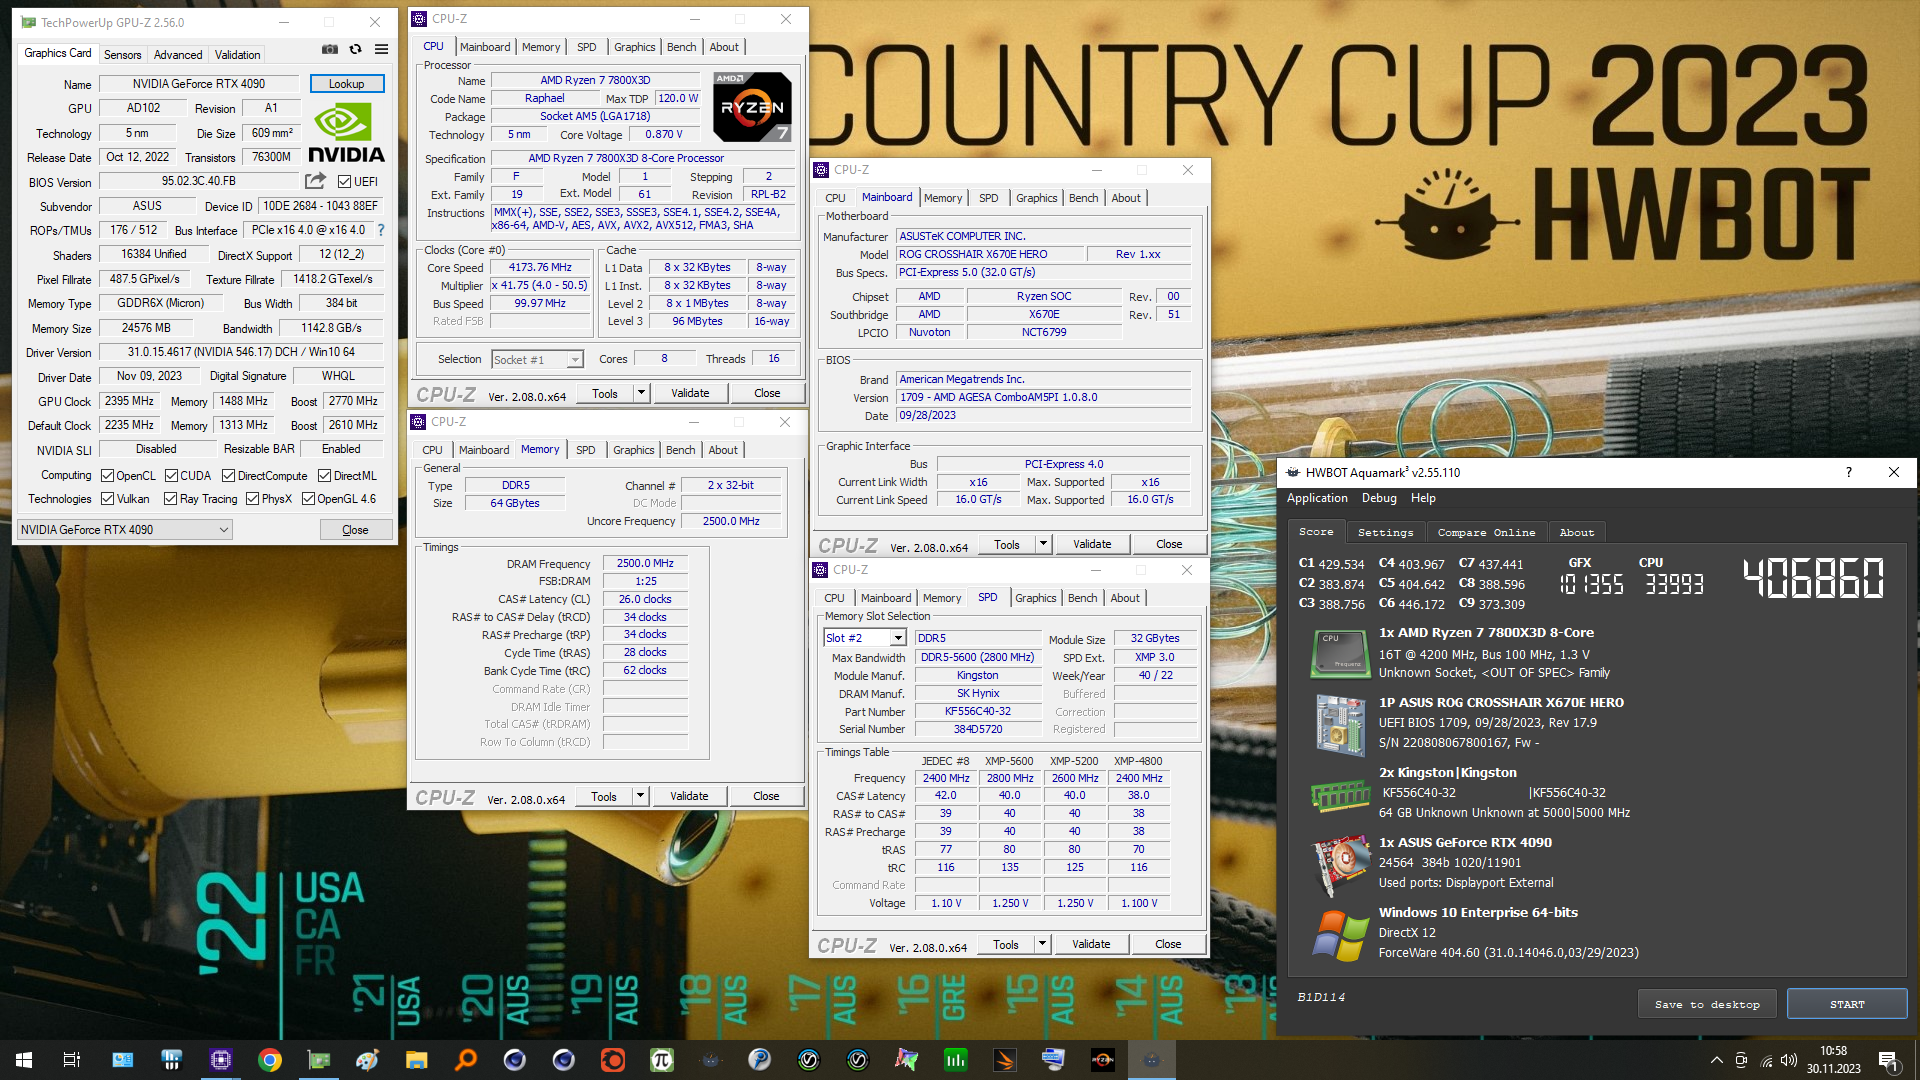Toggle the OpenGL 4.6 checkbox
This screenshot has height=1080, width=1920.
pyautogui.click(x=308, y=499)
